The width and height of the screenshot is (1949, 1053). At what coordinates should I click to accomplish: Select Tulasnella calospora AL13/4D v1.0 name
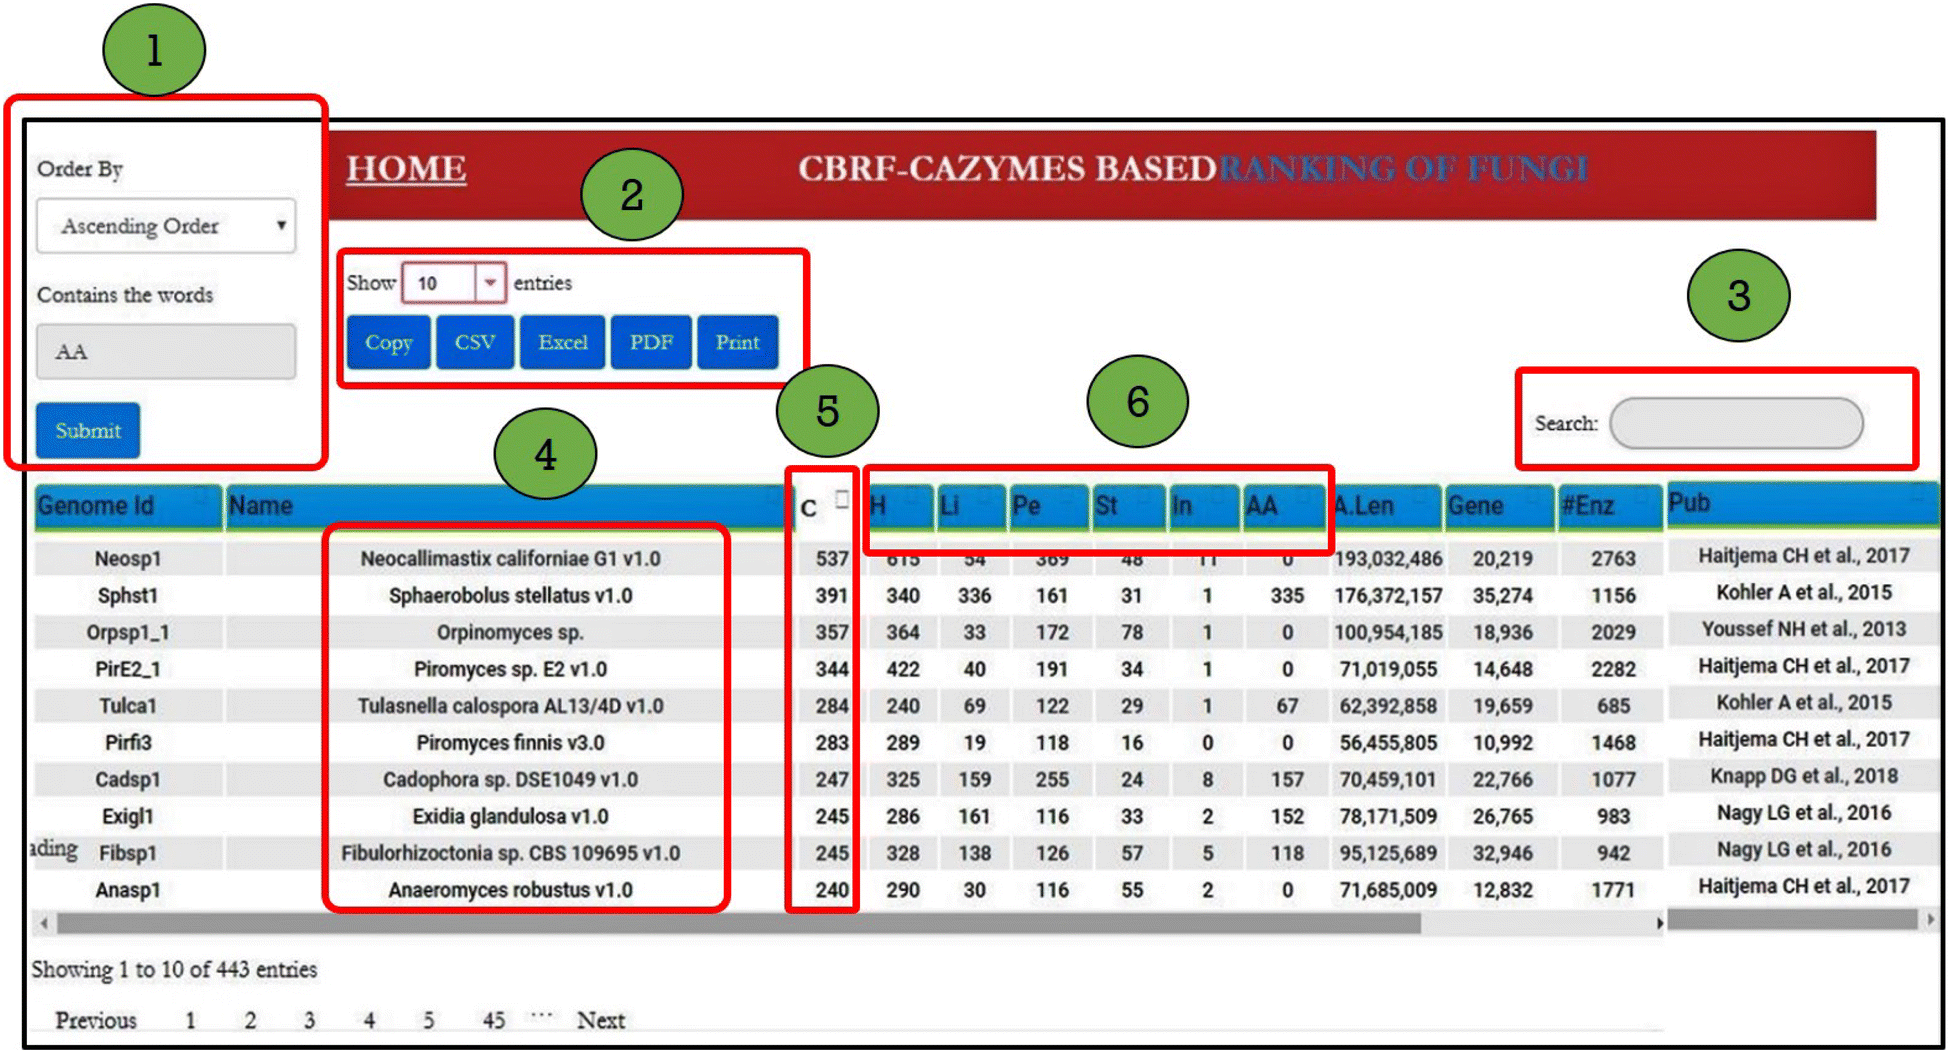(x=510, y=706)
